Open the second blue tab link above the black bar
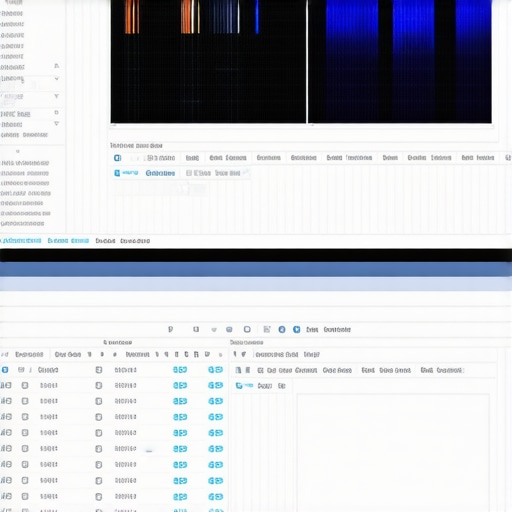The width and height of the screenshot is (512, 512). coord(68,241)
